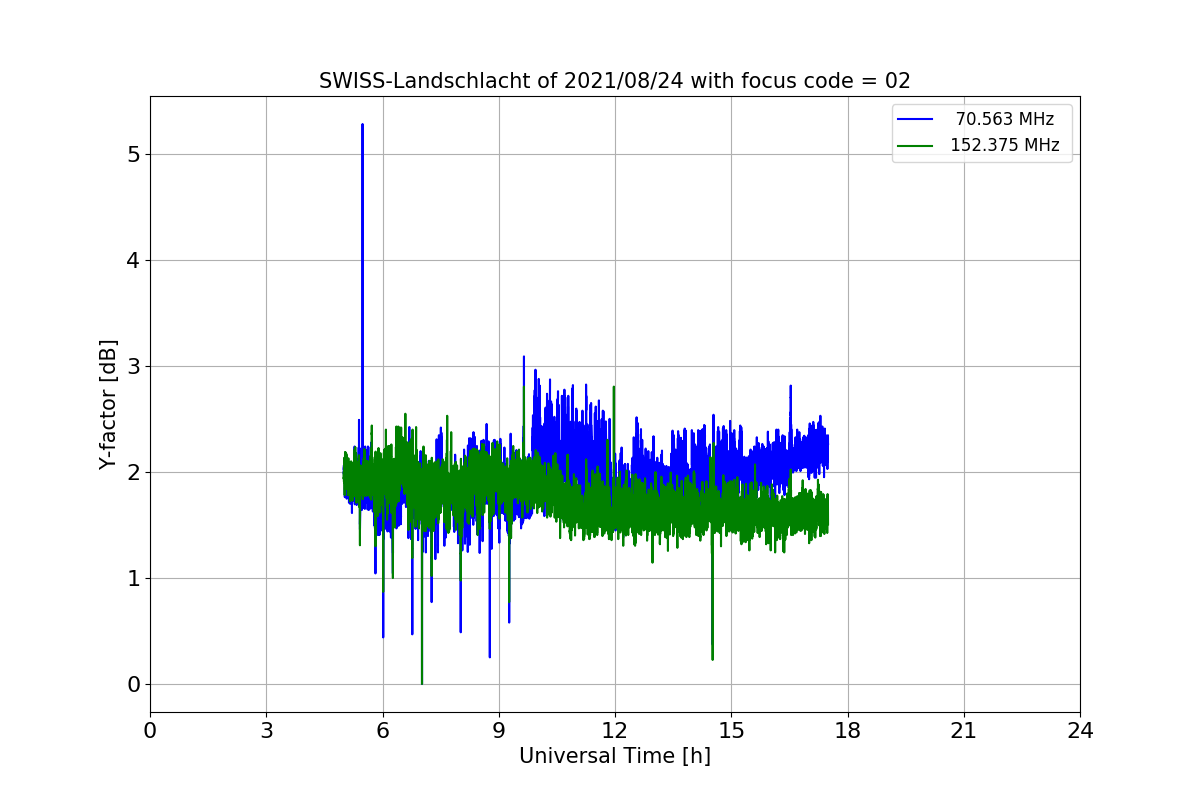
Task: Click the green line sample in legend
Action: (915, 146)
